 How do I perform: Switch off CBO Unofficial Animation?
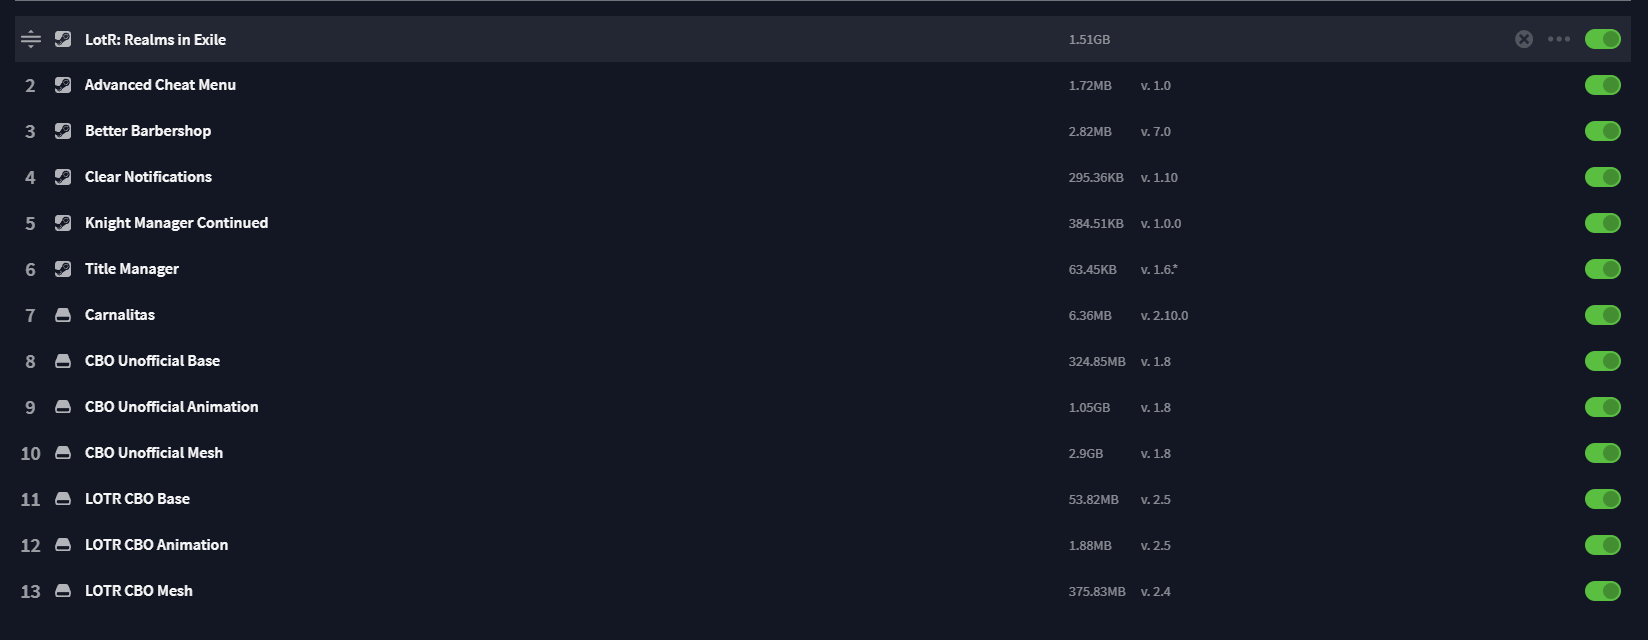[x=1603, y=407]
